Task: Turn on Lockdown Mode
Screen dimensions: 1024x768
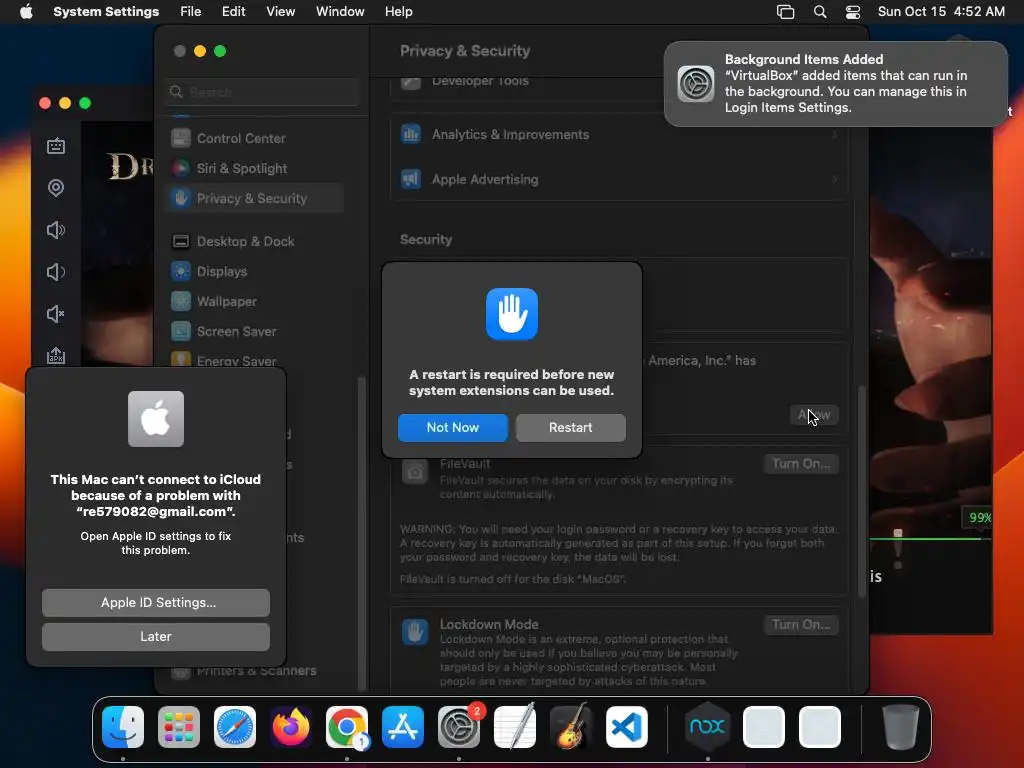Action: pyautogui.click(x=801, y=625)
